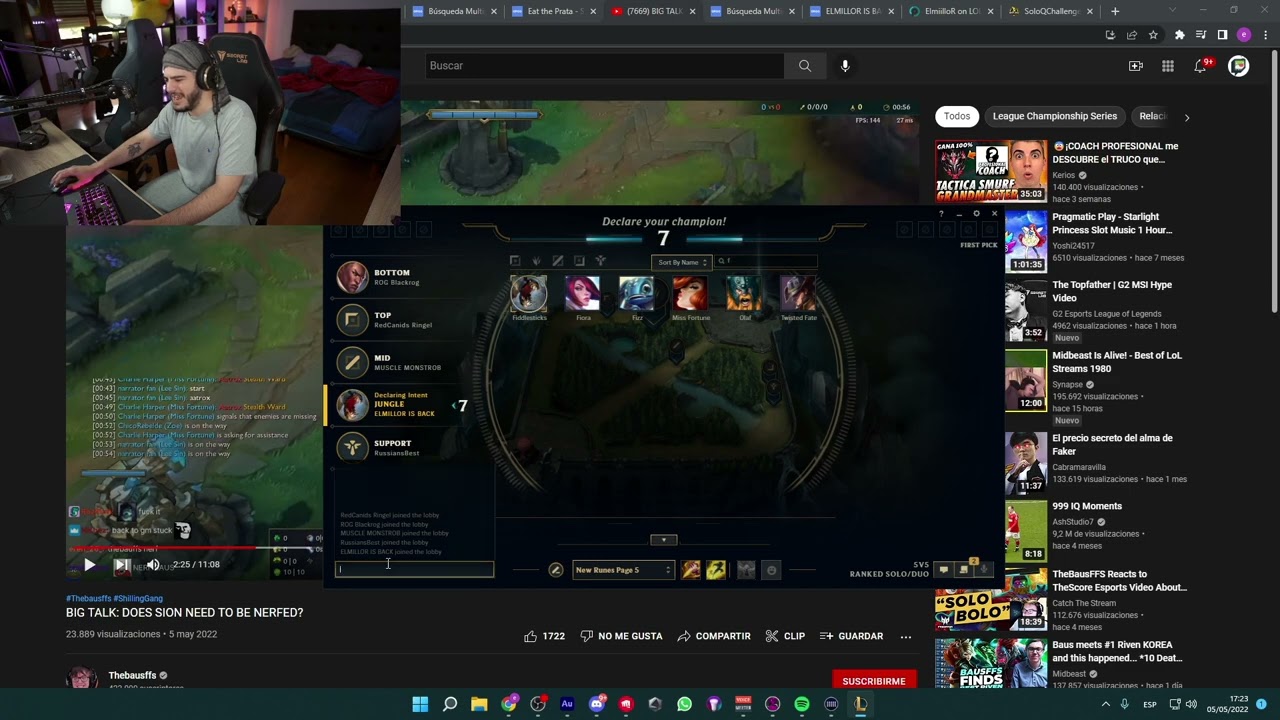Play the YouTube video
The height and width of the screenshot is (720, 1280).
(x=89, y=565)
